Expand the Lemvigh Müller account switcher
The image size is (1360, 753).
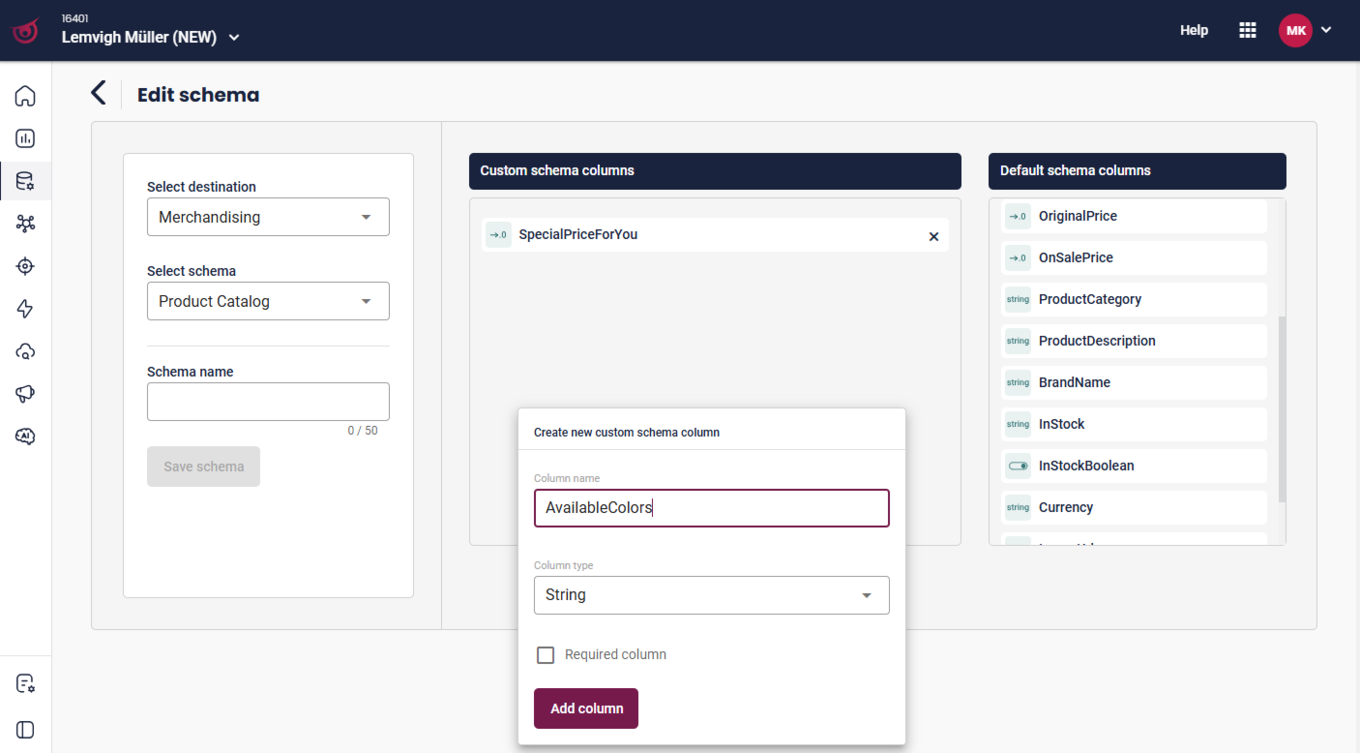click(x=150, y=37)
